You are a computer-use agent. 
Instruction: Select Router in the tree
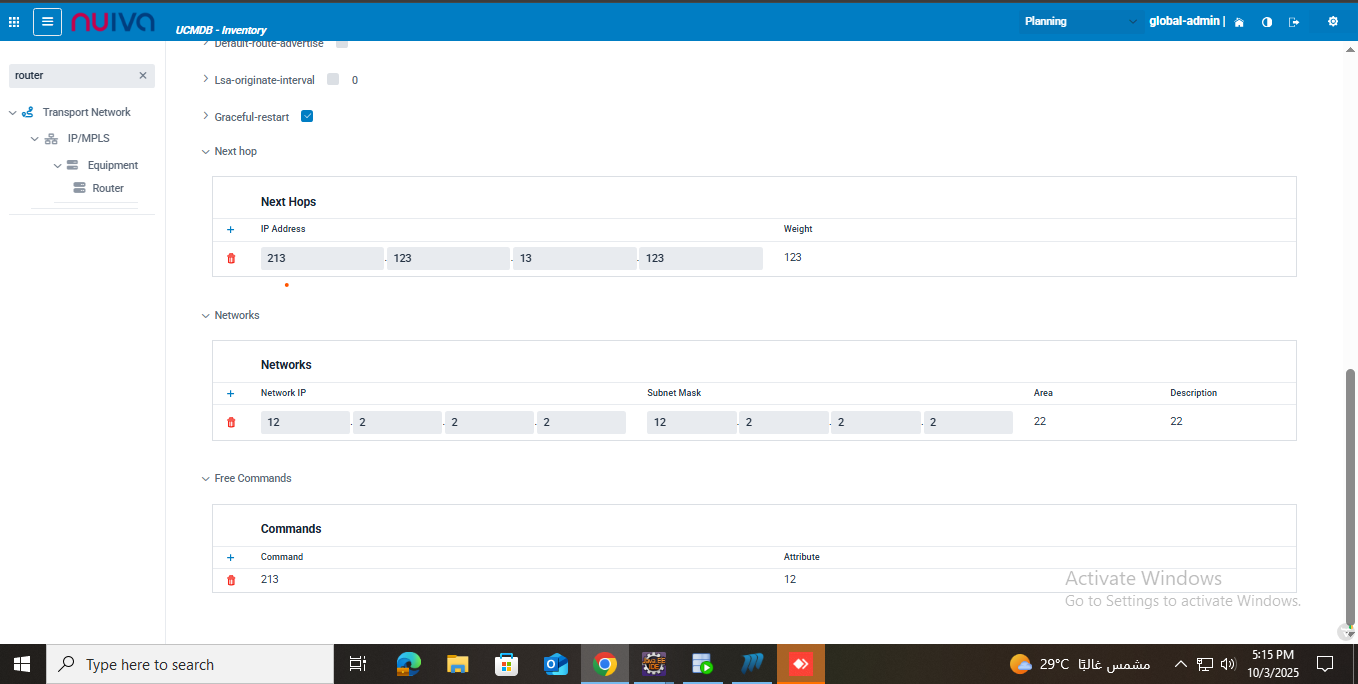point(108,188)
